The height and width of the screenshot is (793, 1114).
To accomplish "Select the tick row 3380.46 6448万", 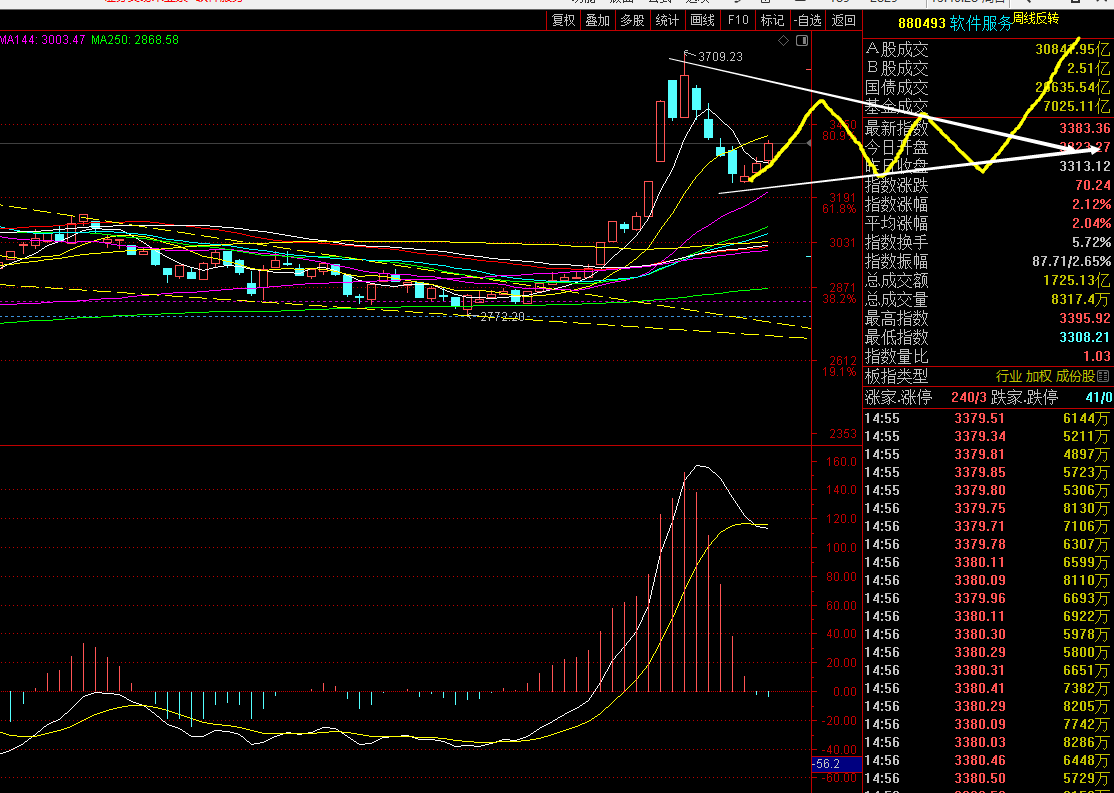I will [x=988, y=760].
